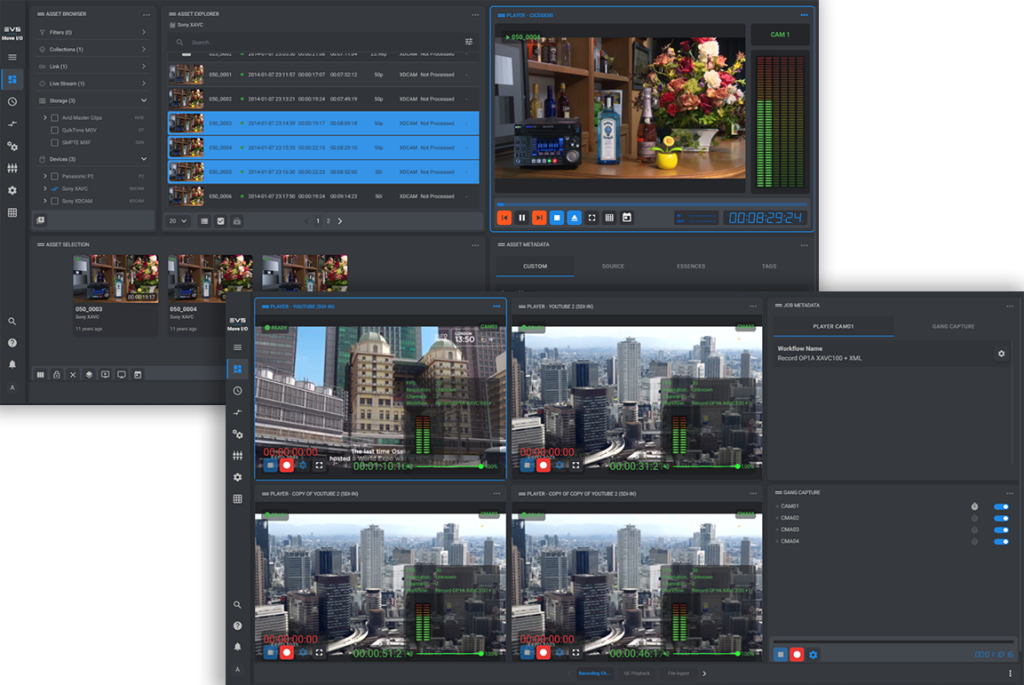The height and width of the screenshot is (685, 1024).
Task: Expand the Filters (0) section
Action: [144, 33]
